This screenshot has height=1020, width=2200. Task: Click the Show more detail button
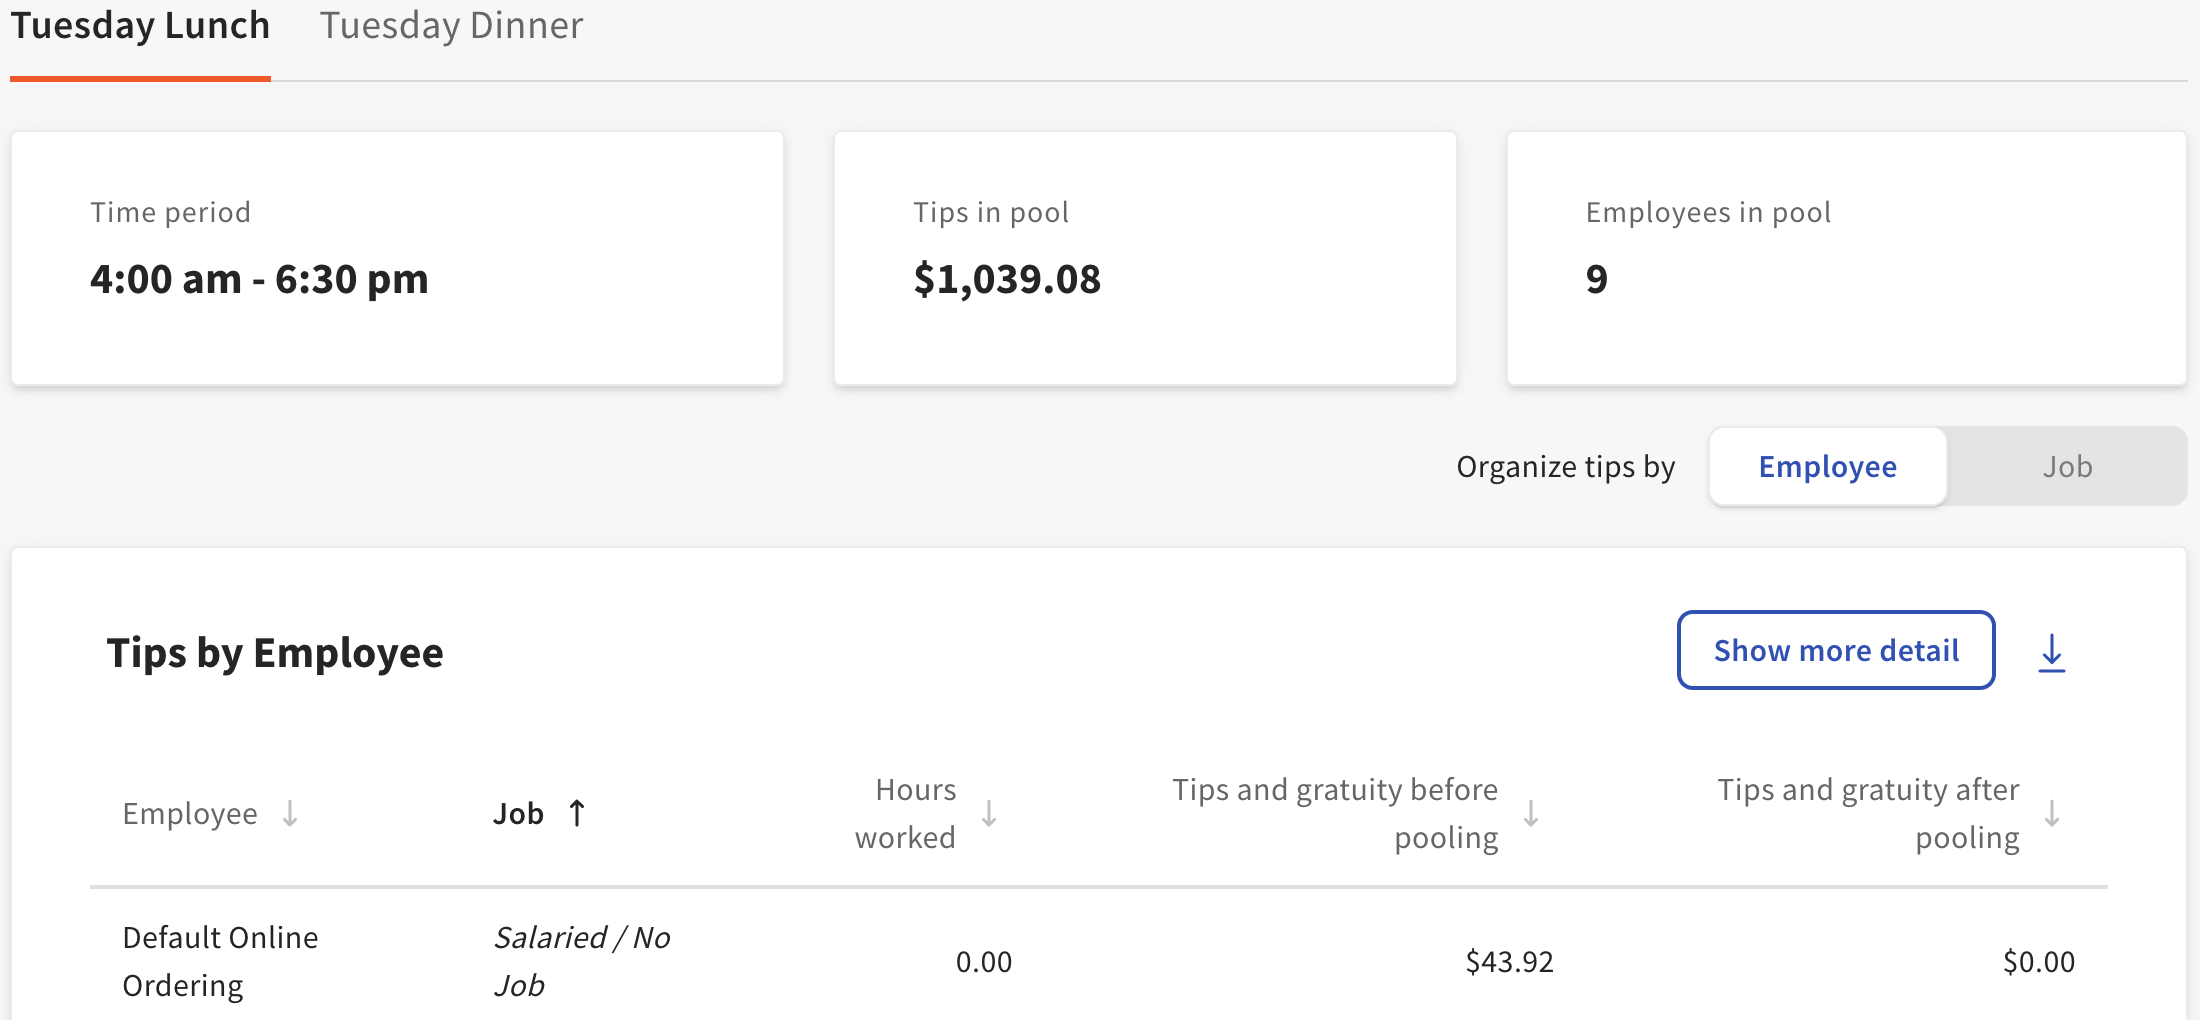(x=1835, y=650)
